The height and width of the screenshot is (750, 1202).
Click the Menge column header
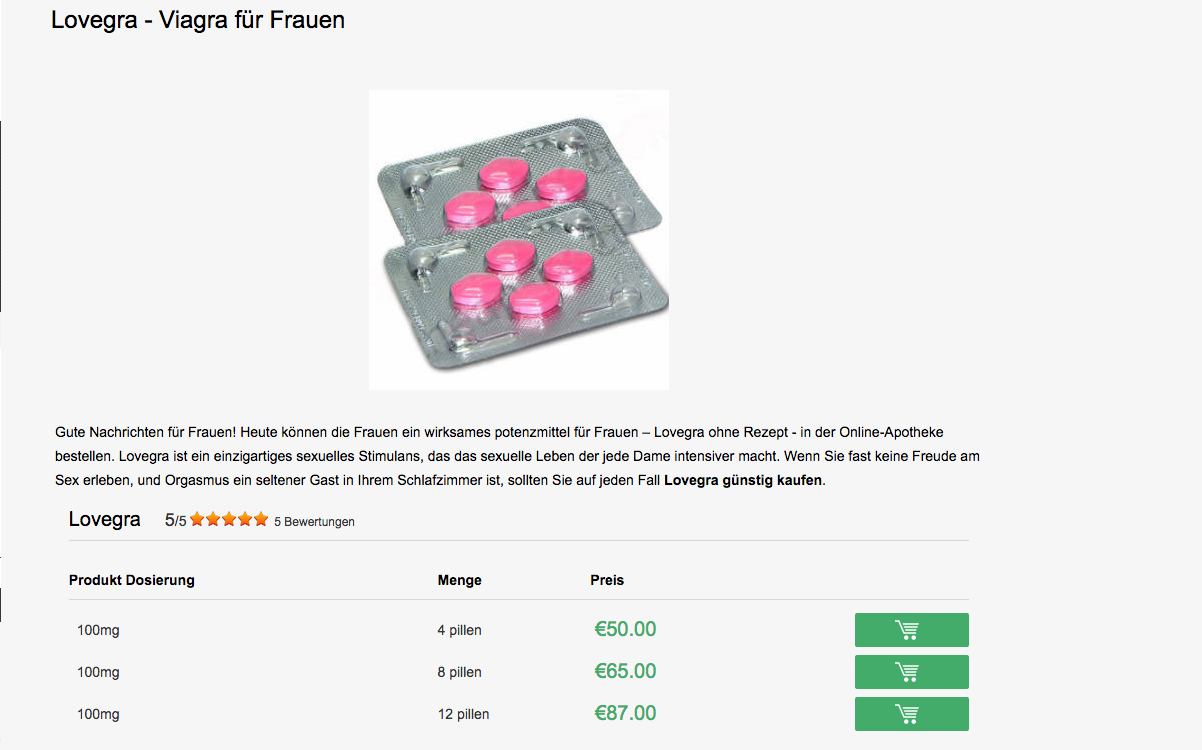(459, 580)
